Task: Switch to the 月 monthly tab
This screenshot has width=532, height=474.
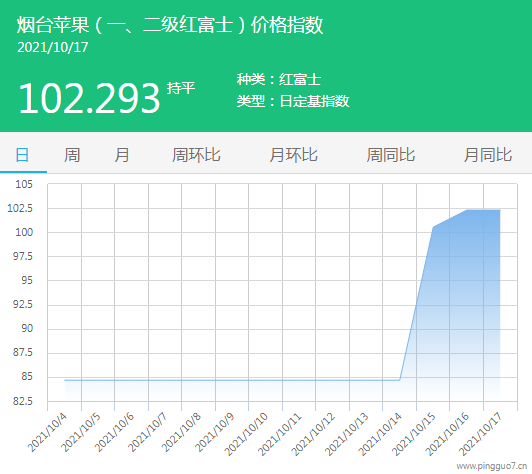Action: point(122,155)
